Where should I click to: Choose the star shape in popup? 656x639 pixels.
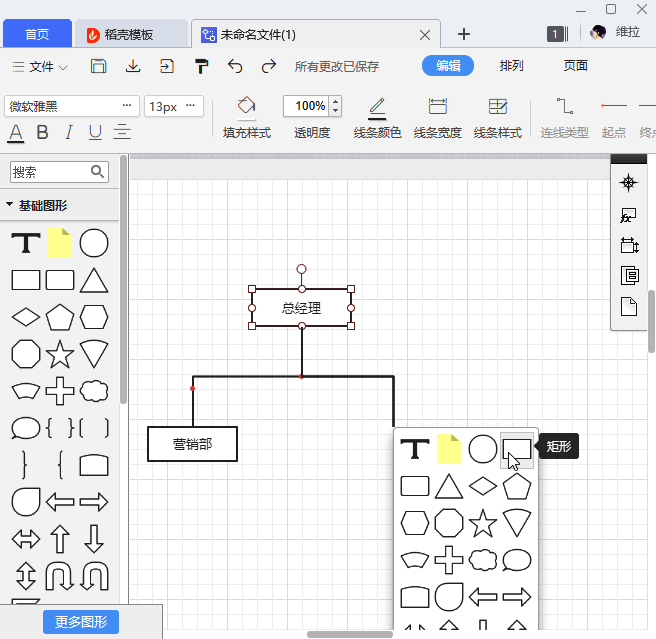point(482,523)
